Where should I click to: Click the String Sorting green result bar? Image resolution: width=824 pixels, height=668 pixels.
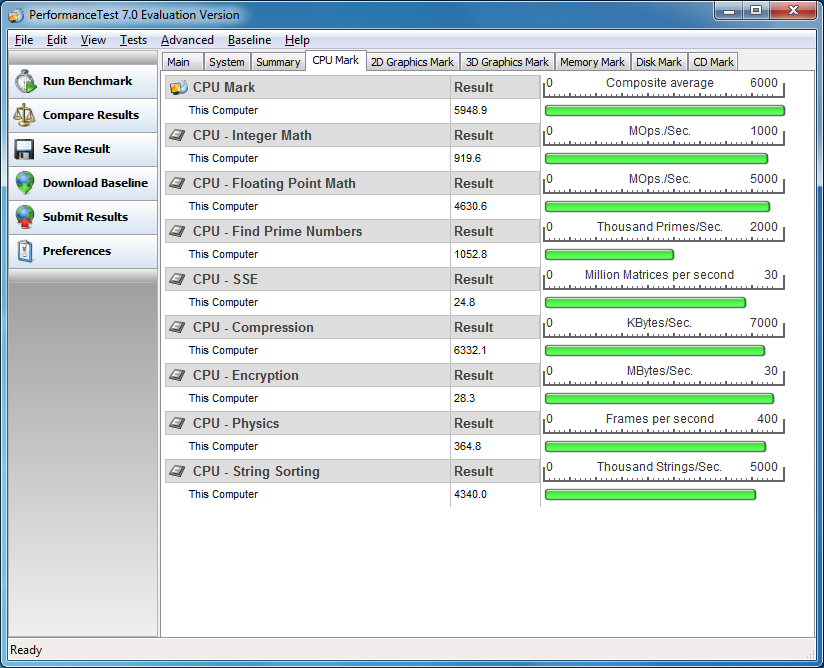click(x=650, y=494)
